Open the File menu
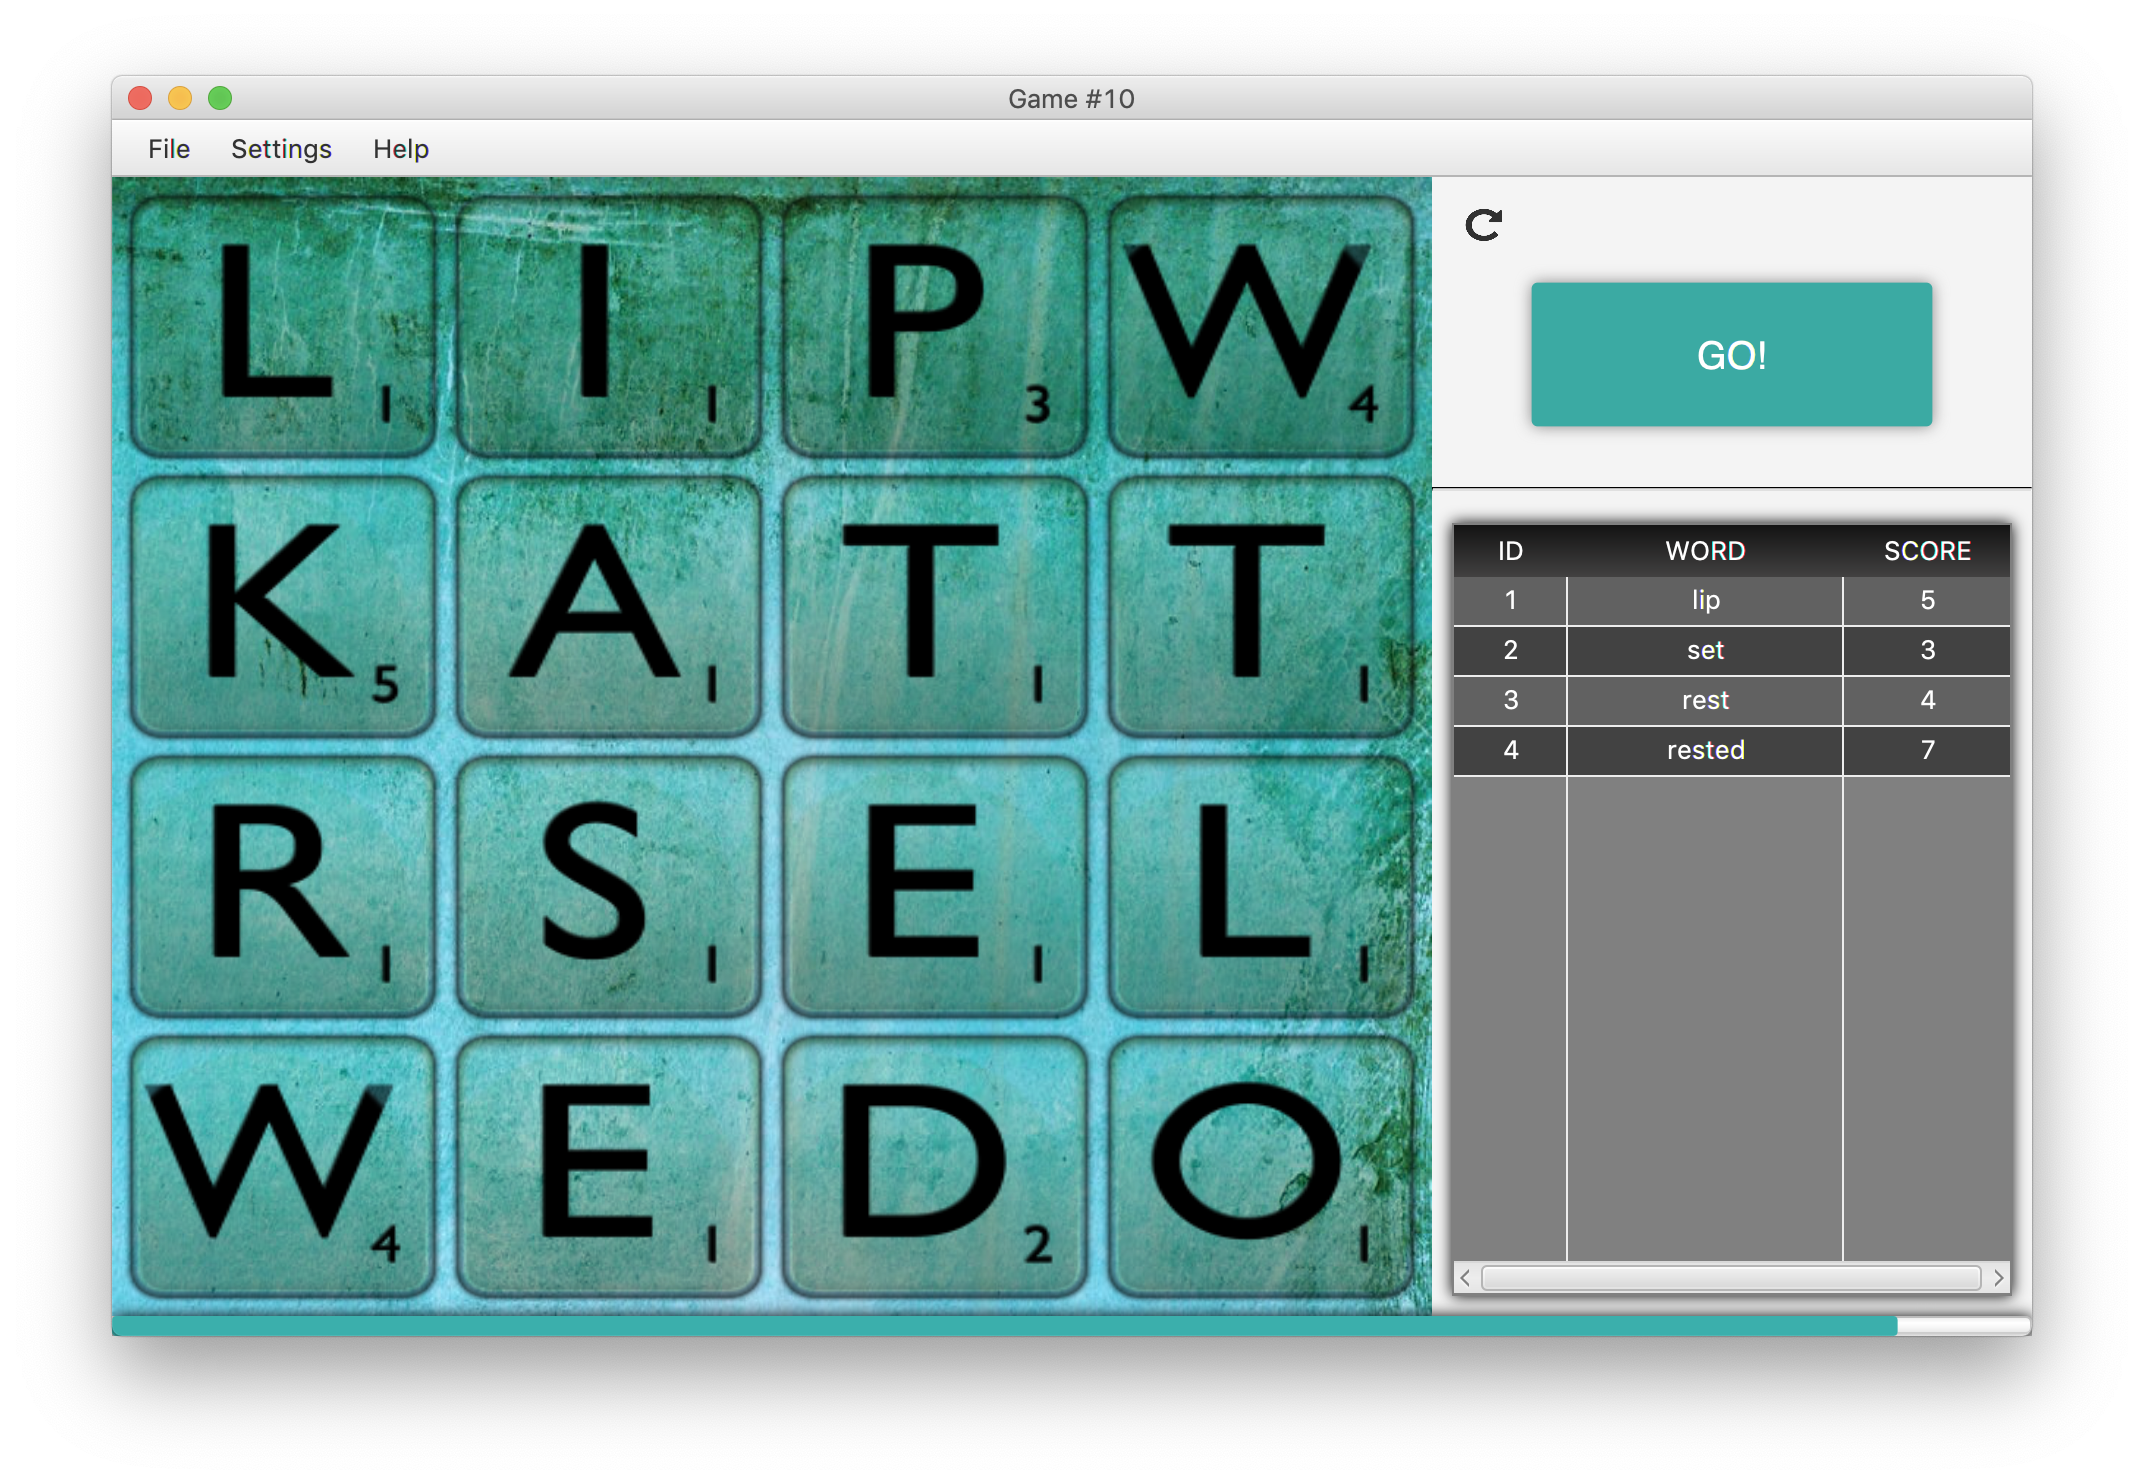 168,149
